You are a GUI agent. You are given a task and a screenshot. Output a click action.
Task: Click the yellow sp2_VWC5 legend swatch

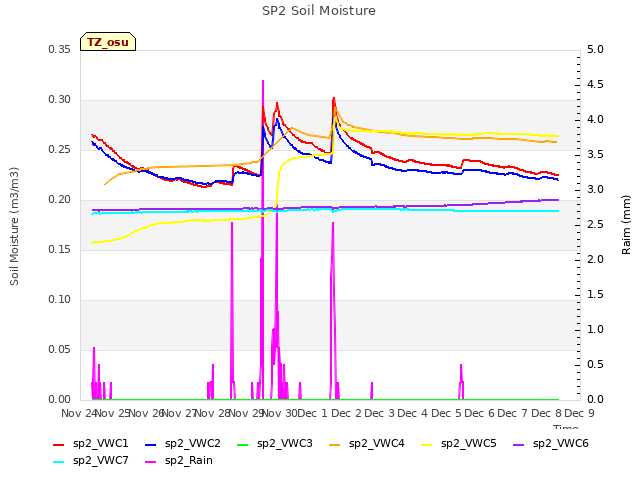(427, 445)
